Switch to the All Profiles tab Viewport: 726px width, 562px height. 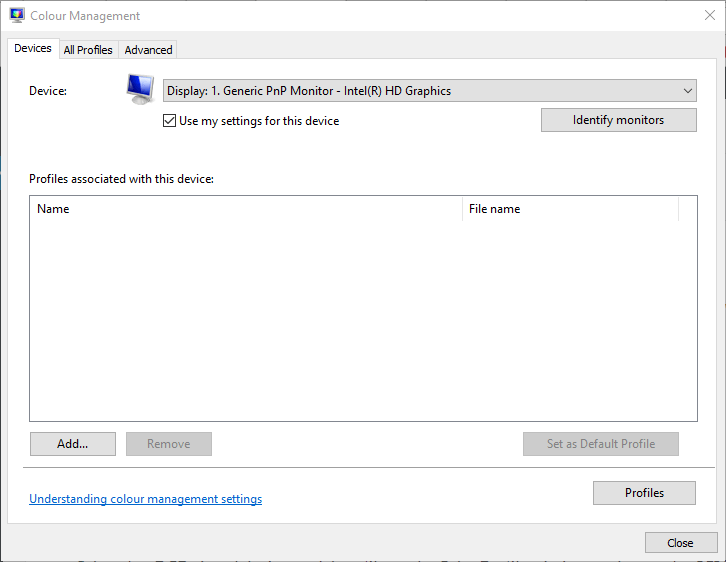coord(88,50)
